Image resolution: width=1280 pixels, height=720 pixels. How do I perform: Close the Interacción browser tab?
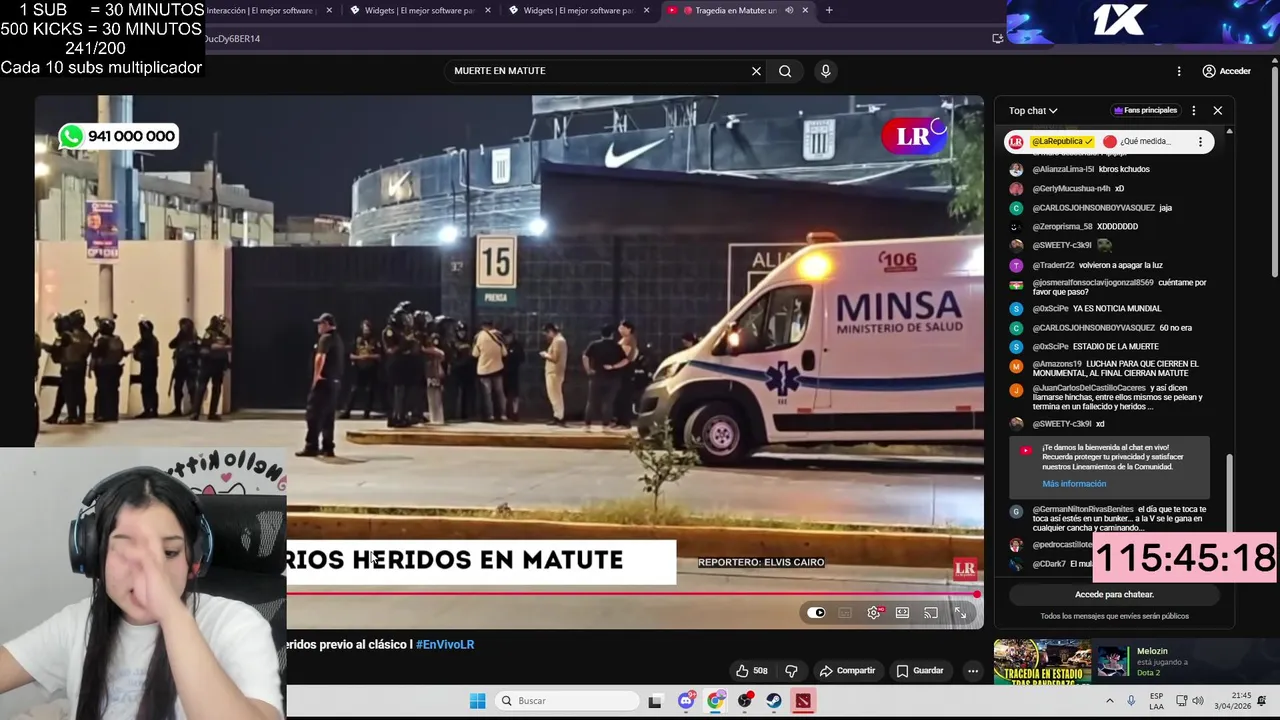pos(329,10)
